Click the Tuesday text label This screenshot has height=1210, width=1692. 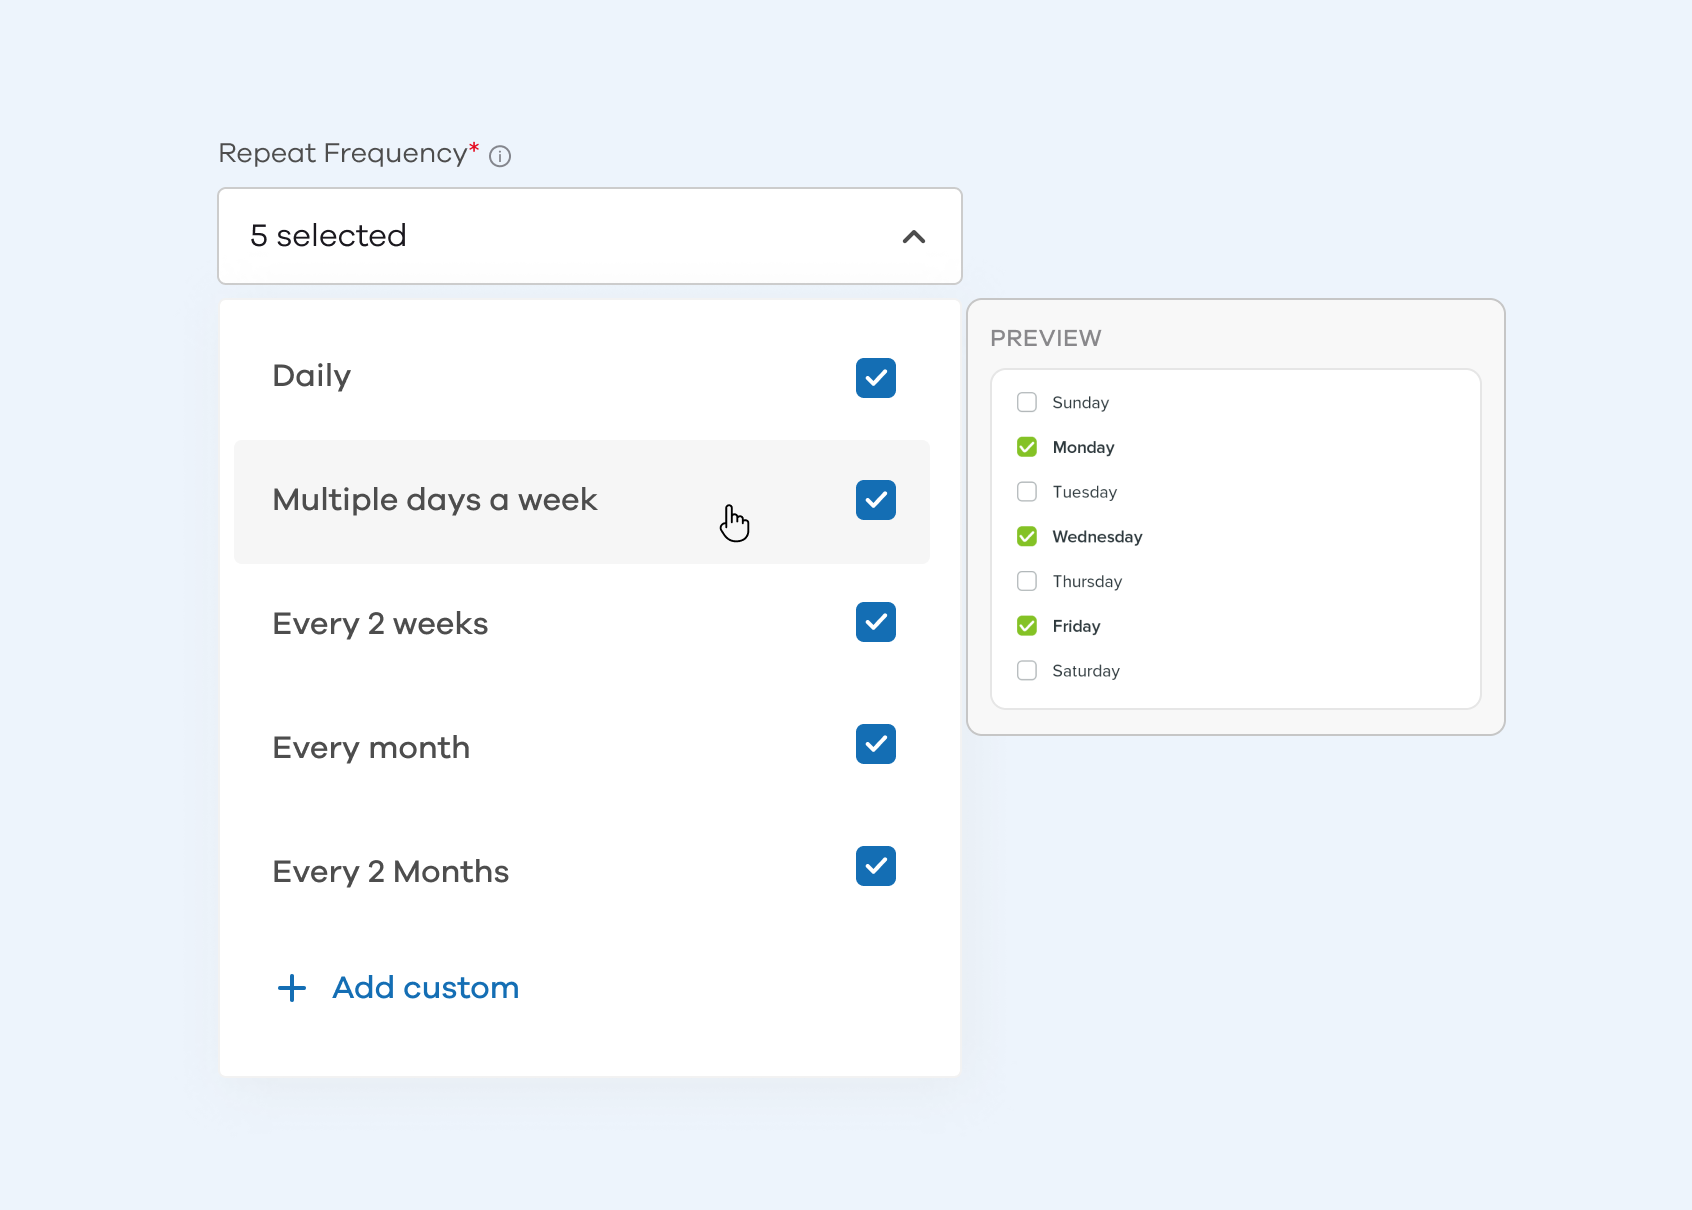pyautogui.click(x=1085, y=492)
